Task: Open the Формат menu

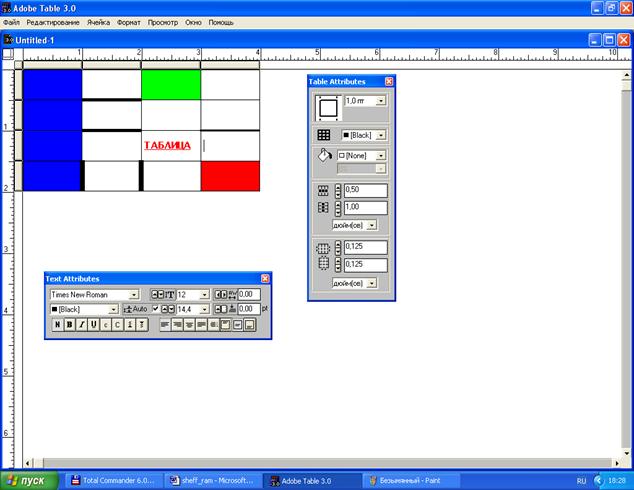Action: coord(129,21)
